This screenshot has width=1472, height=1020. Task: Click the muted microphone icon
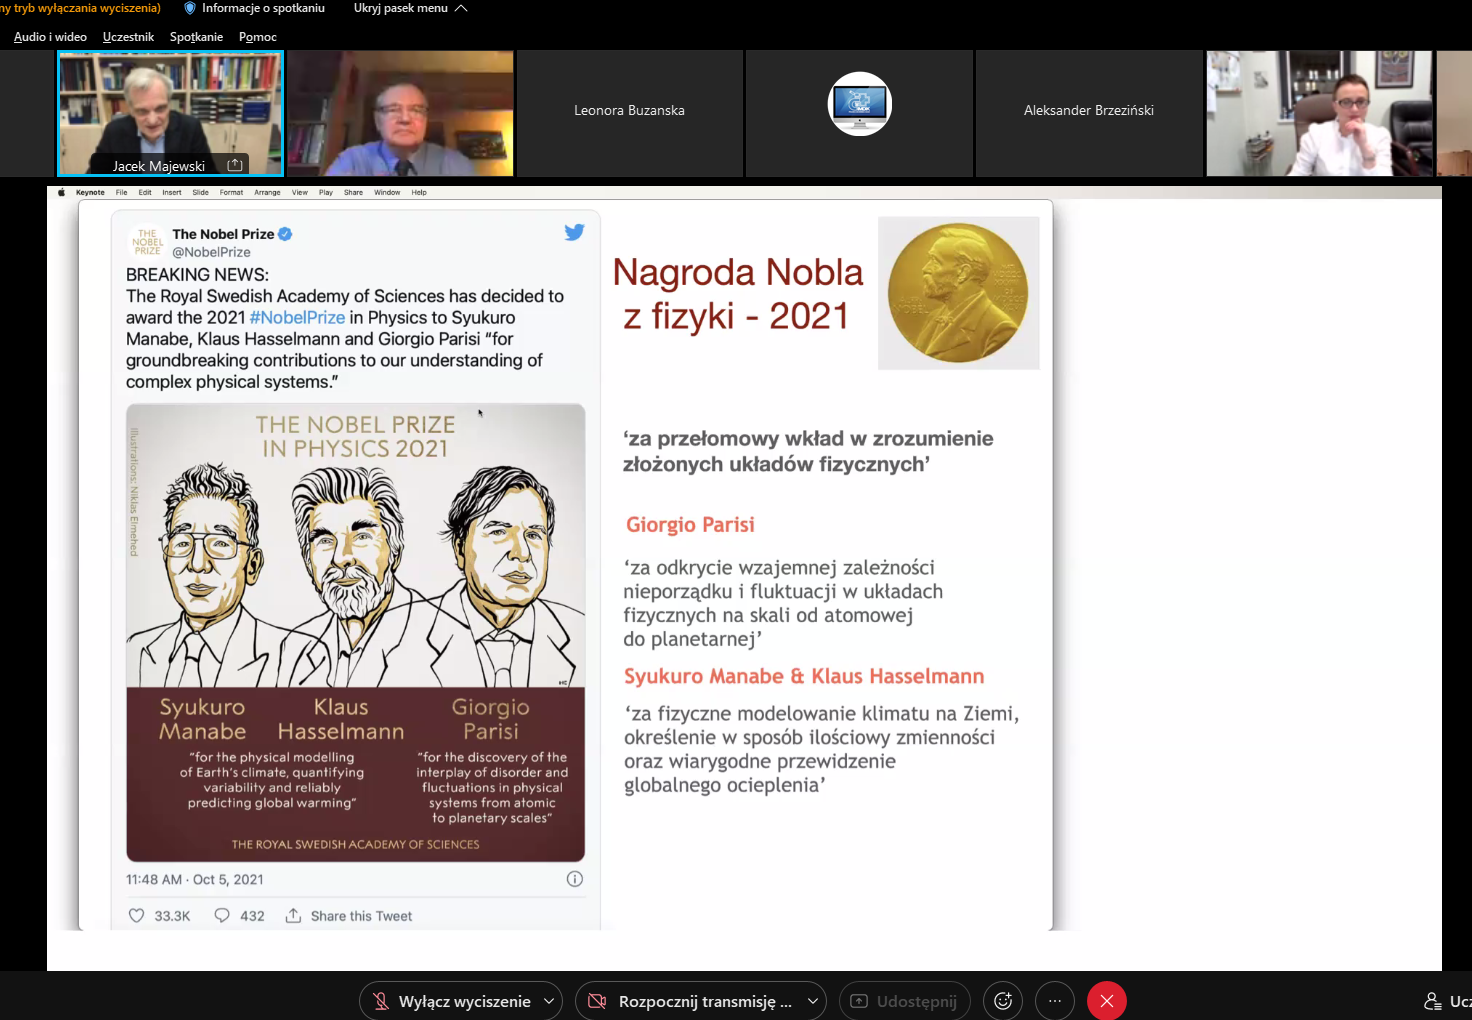[x=381, y=1001]
